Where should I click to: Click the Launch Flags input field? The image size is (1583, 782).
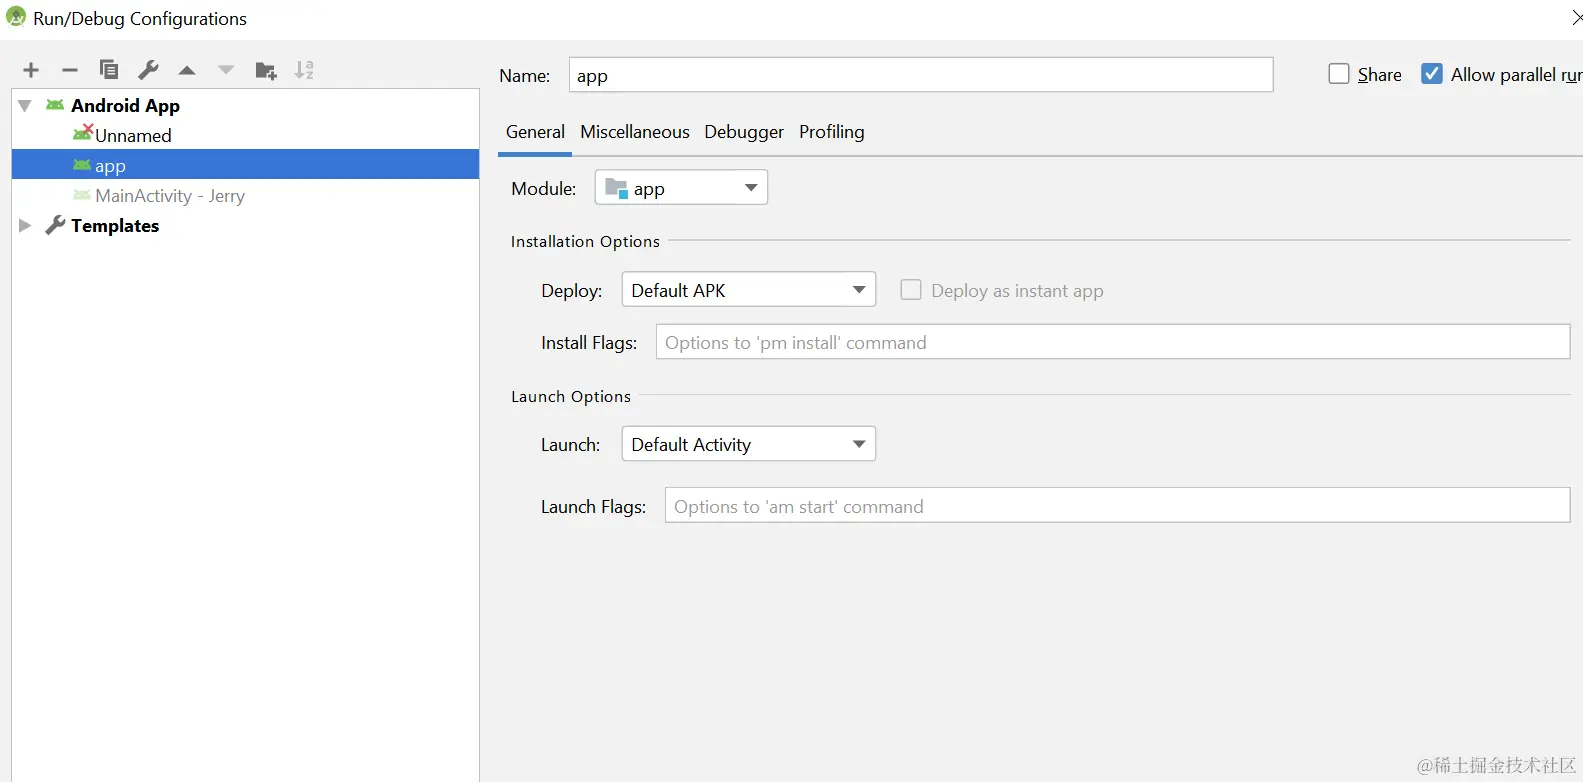point(1118,506)
